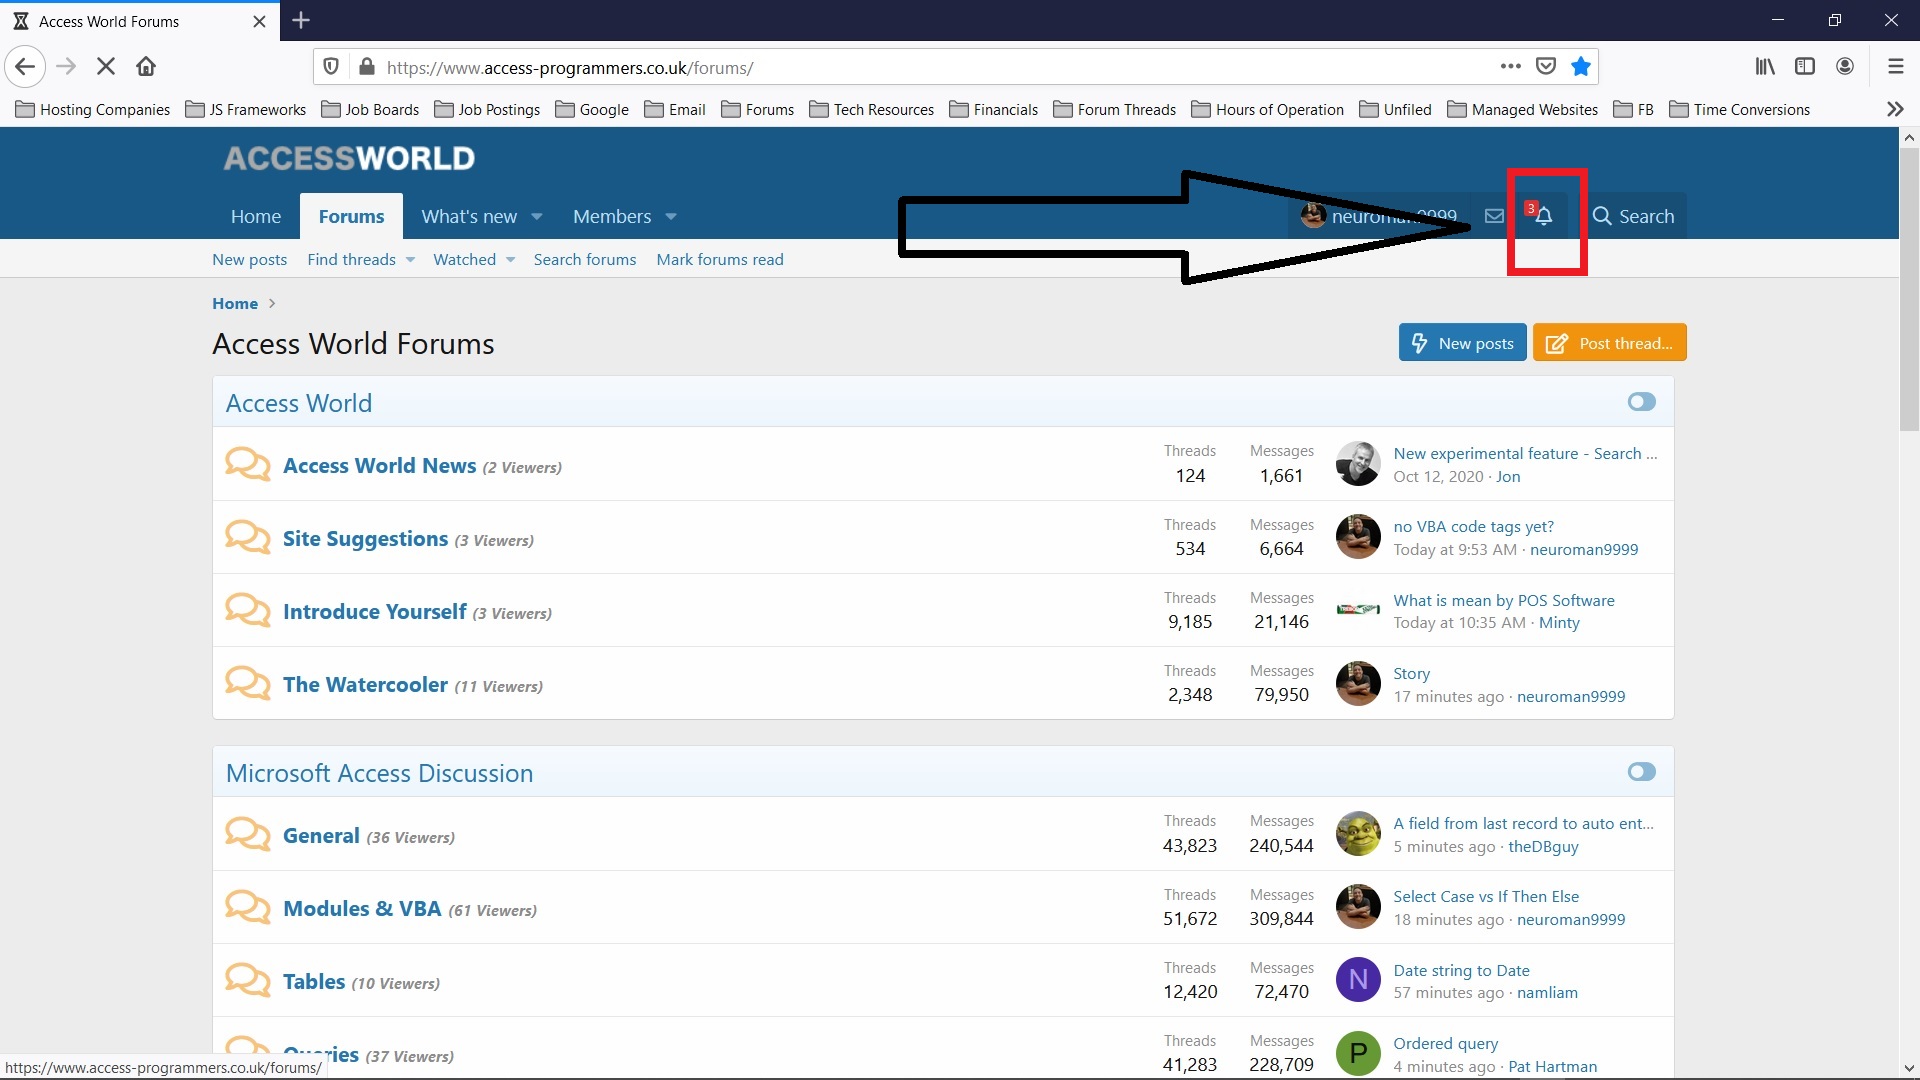Click the Post thread button
Viewport: 1920px width, 1080px height.
(1610, 343)
